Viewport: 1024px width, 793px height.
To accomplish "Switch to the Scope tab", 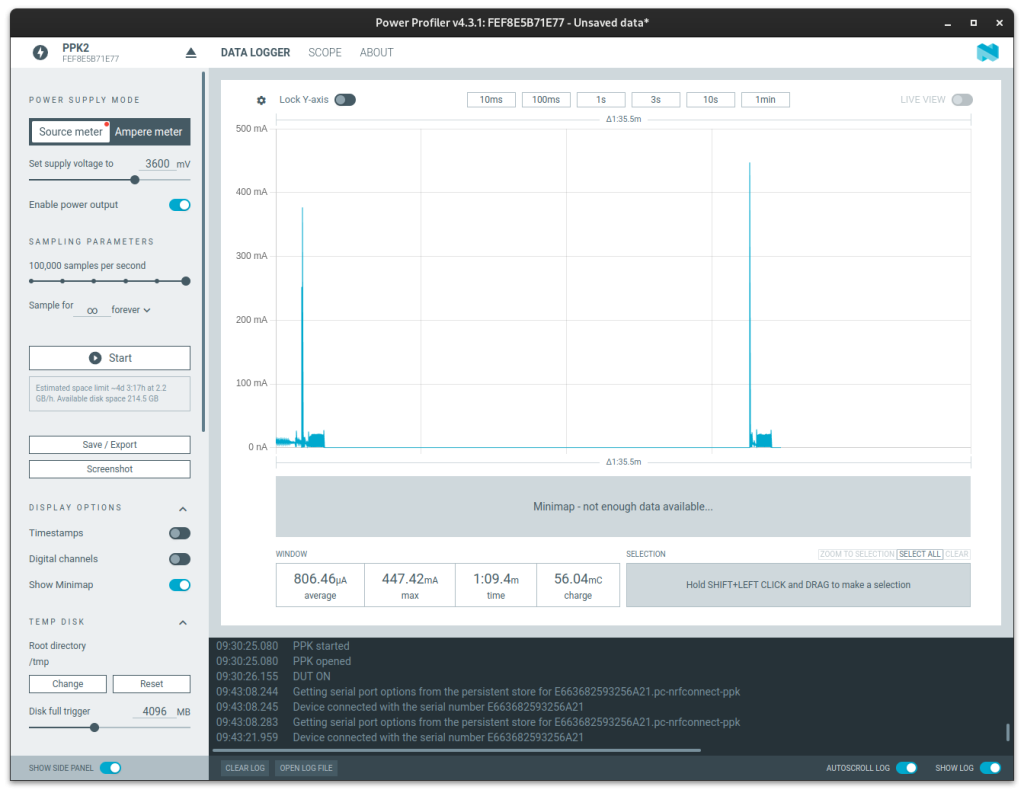I will click(x=325, y=53).
